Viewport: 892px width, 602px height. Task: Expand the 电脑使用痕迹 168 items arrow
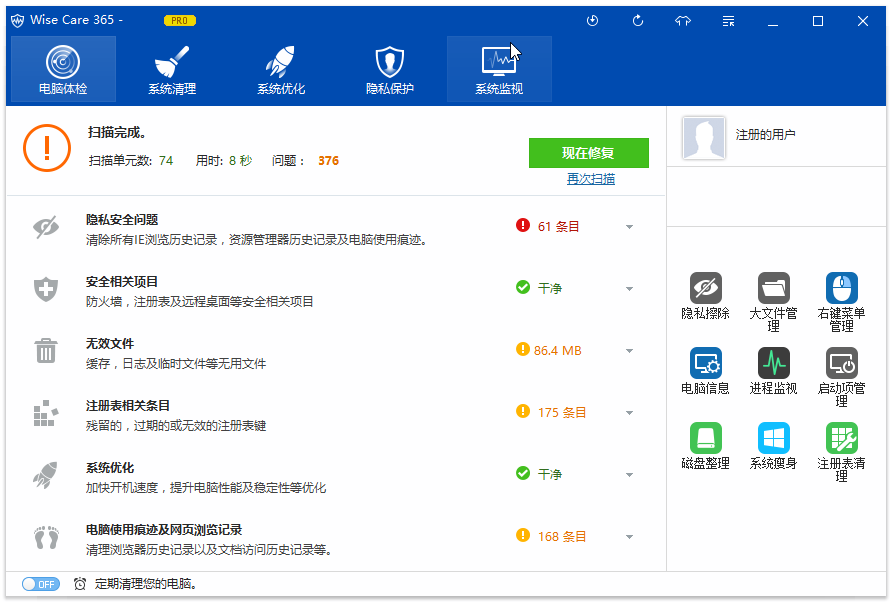coord(629,537)
